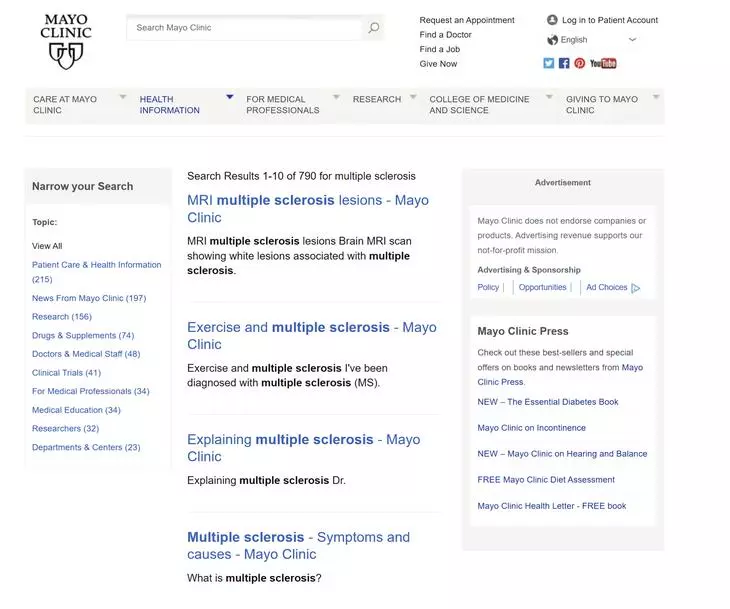Select View All topic filter

[47, 246]
